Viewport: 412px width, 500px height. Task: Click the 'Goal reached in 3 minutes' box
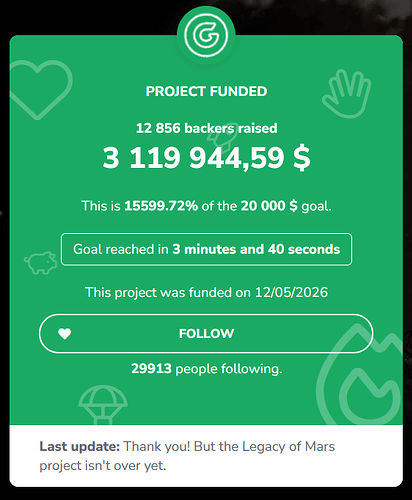click(206, 249)
